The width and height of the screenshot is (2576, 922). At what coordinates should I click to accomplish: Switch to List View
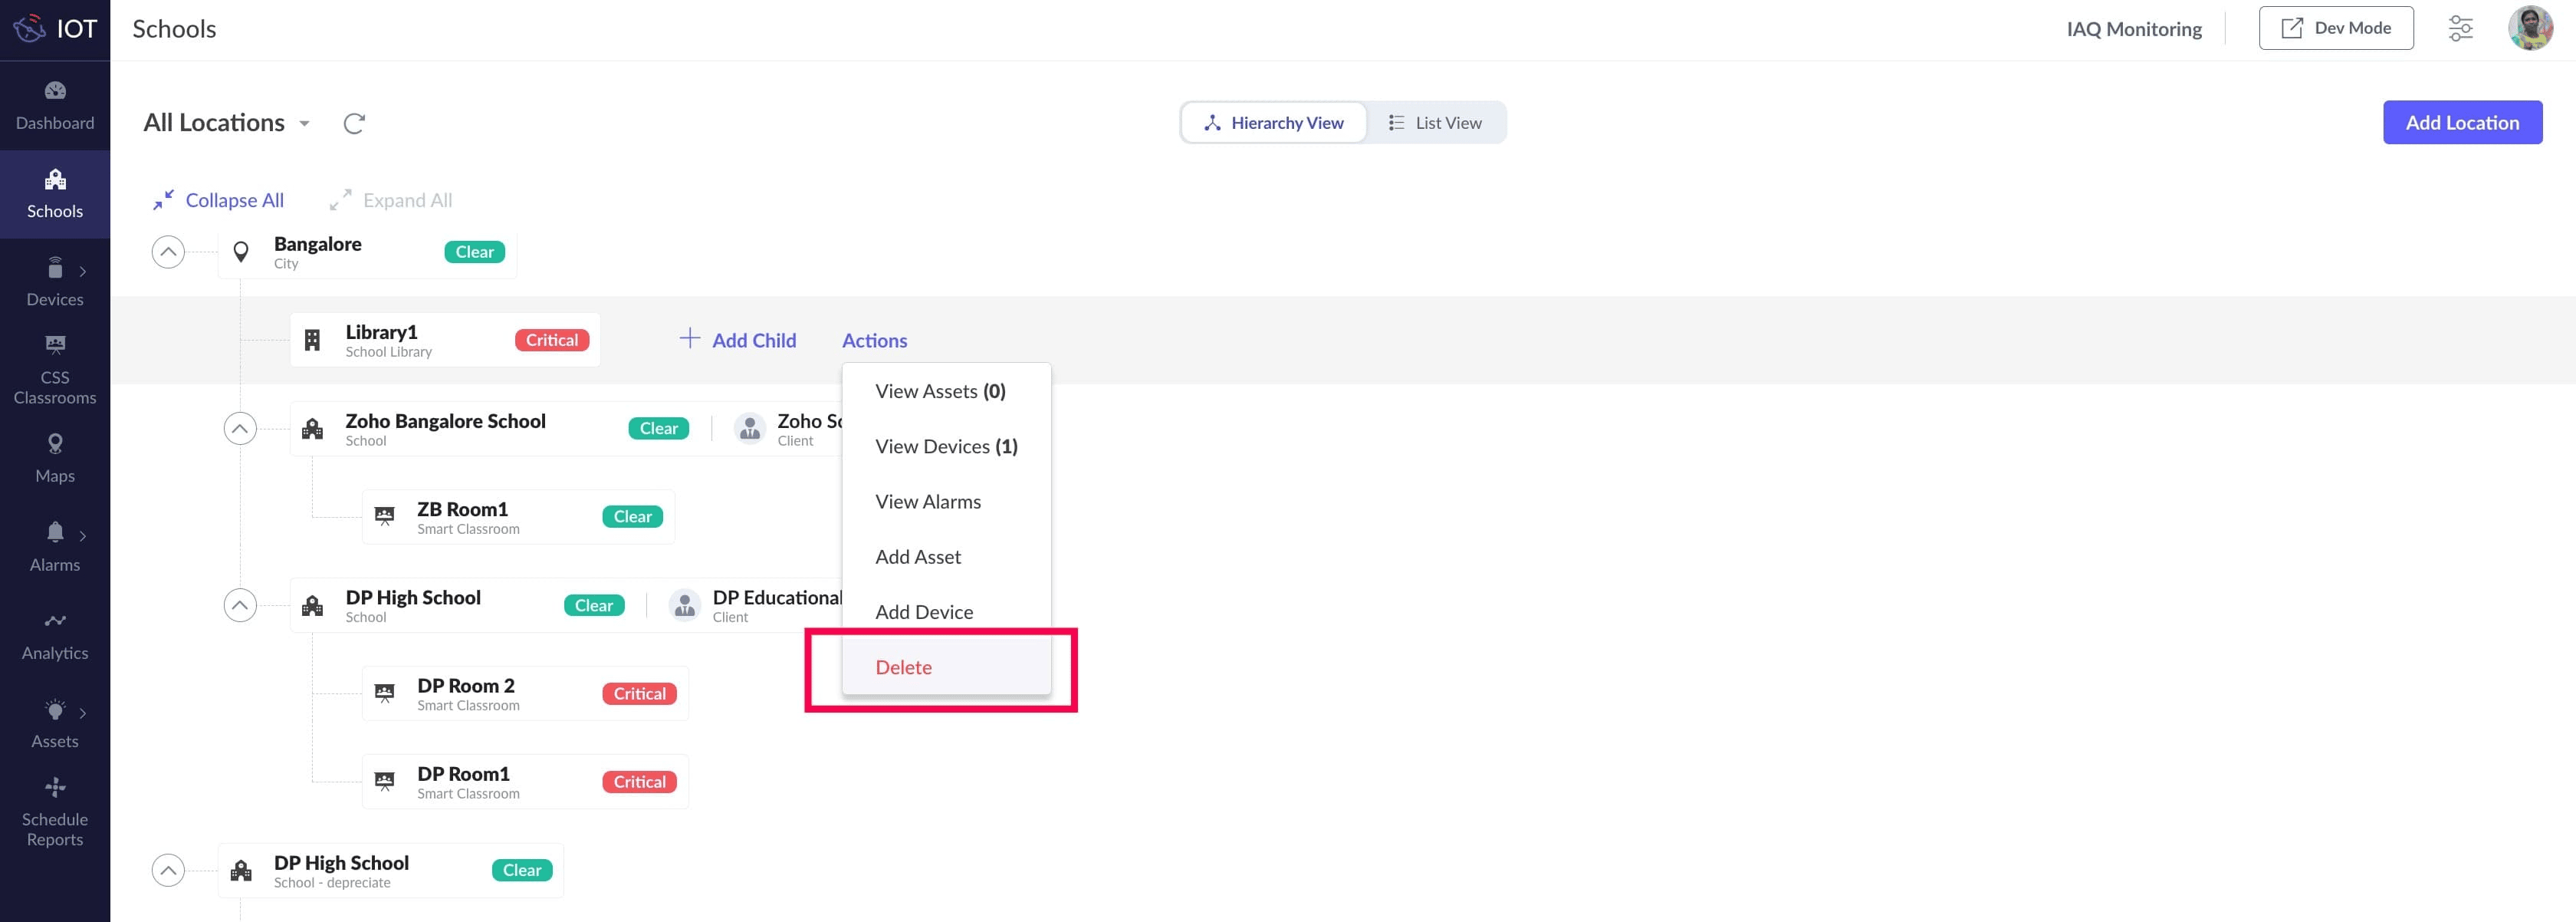pos(1435,123)
